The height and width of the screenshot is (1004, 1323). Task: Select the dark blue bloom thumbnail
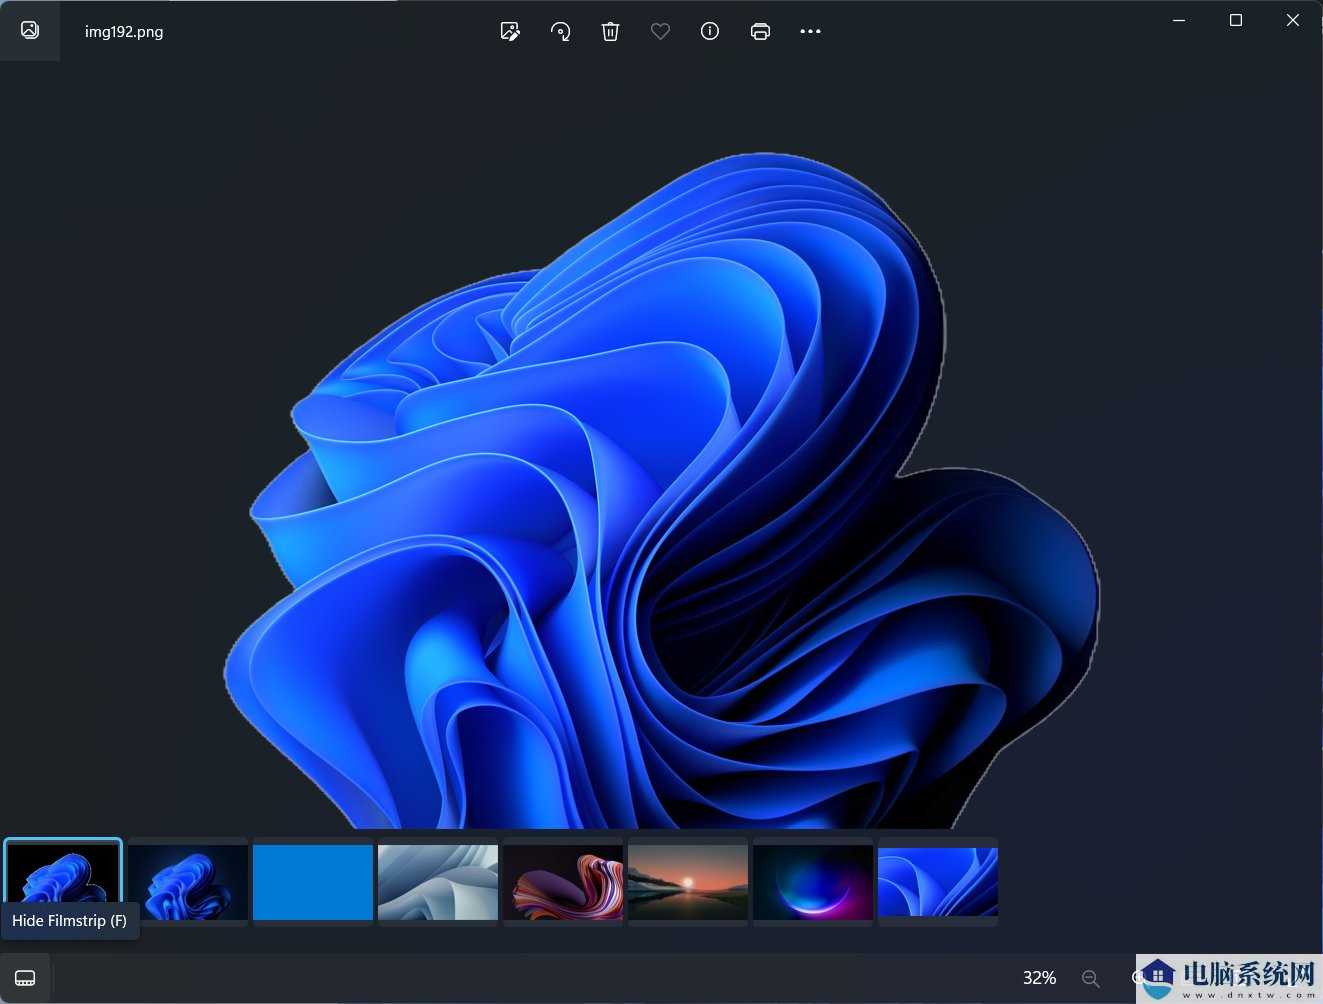click(x=188, y=882)
